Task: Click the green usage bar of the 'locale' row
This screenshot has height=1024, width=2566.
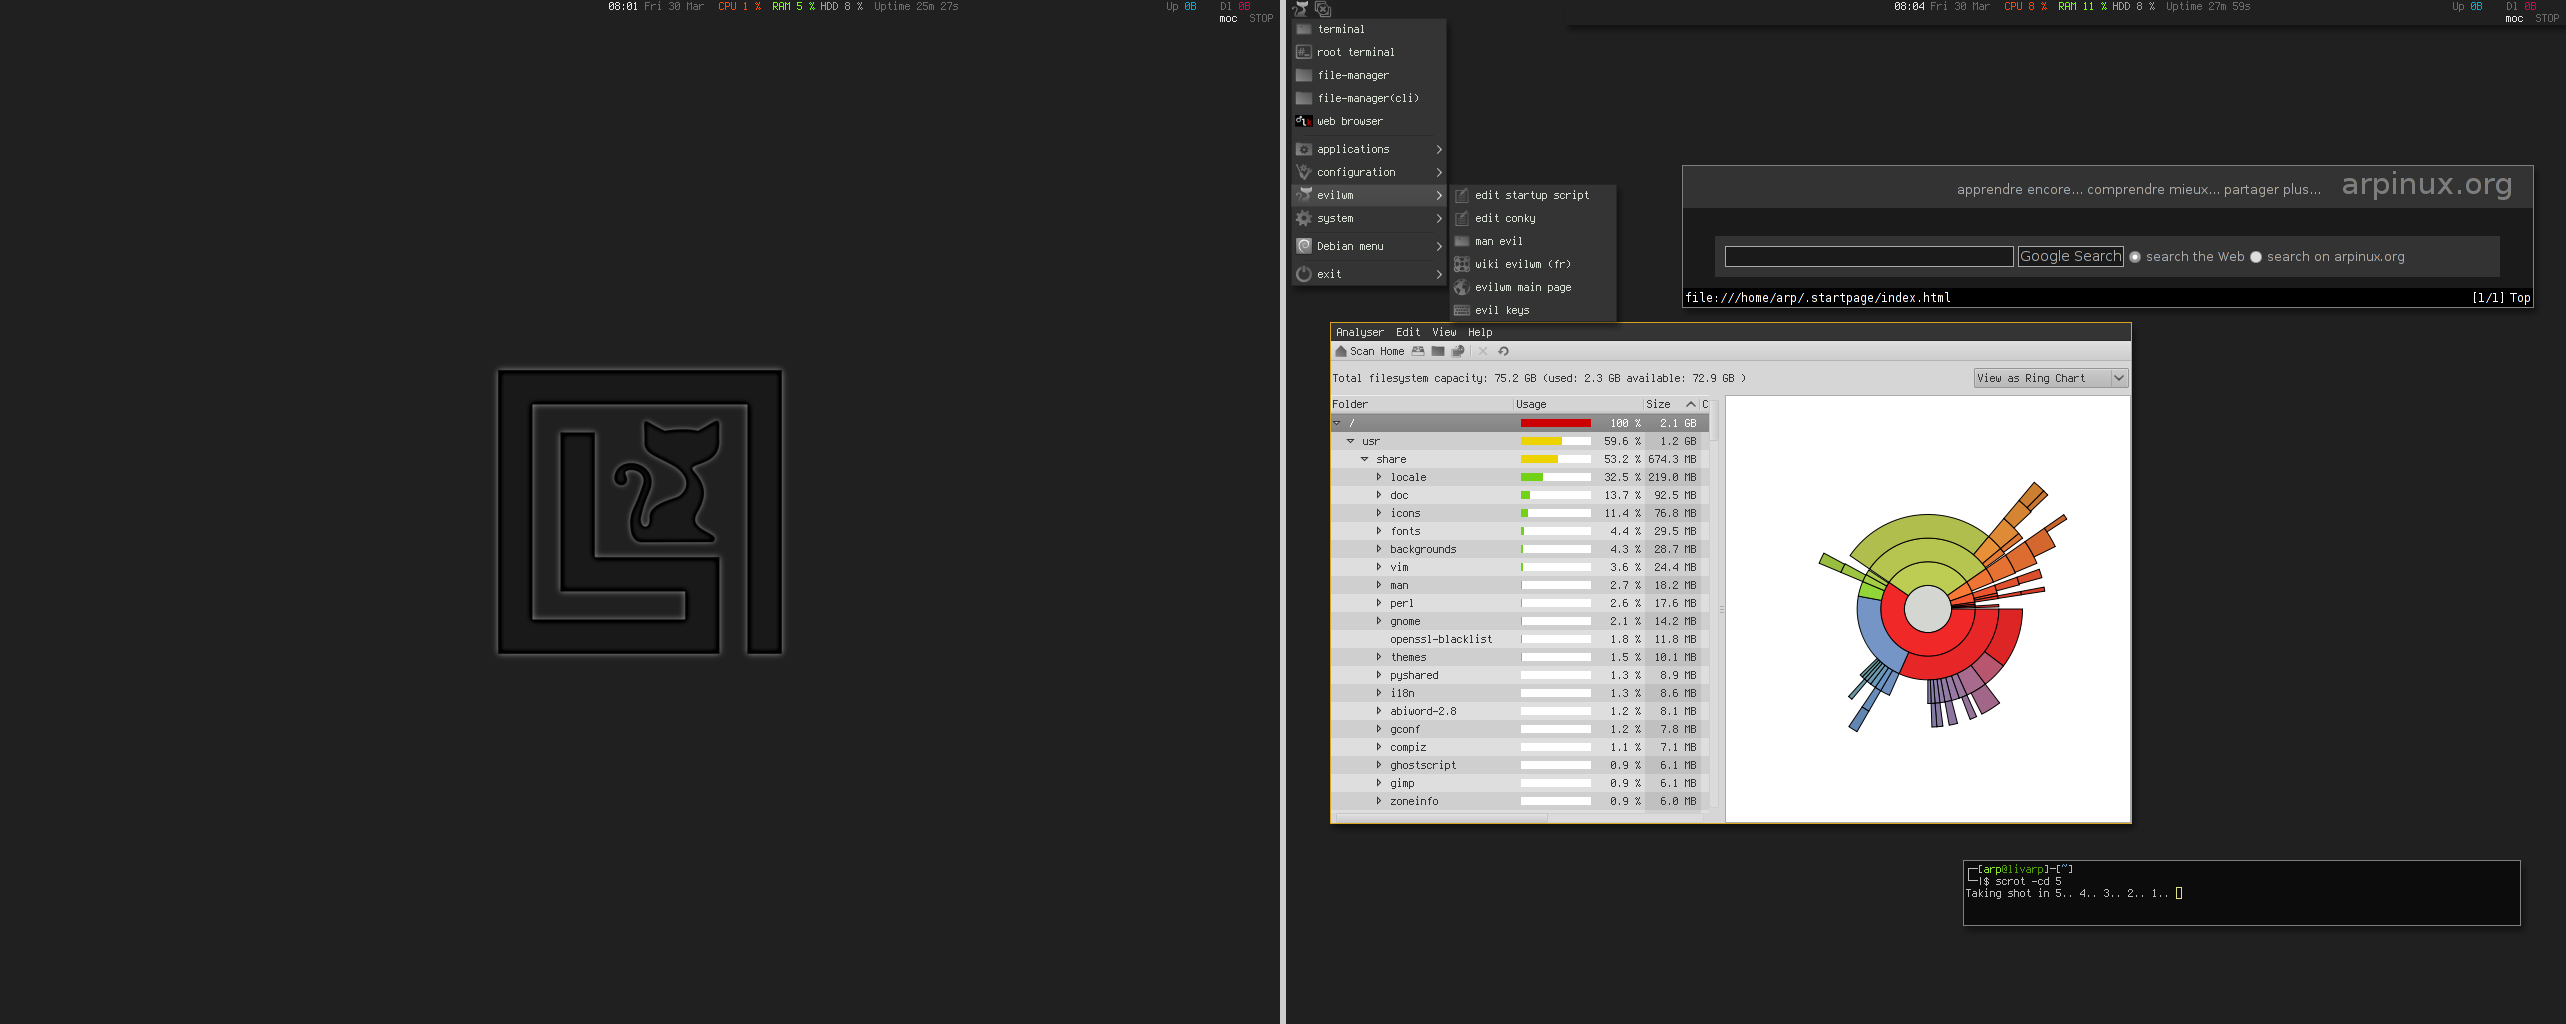Action: [x=1532, y=477]
